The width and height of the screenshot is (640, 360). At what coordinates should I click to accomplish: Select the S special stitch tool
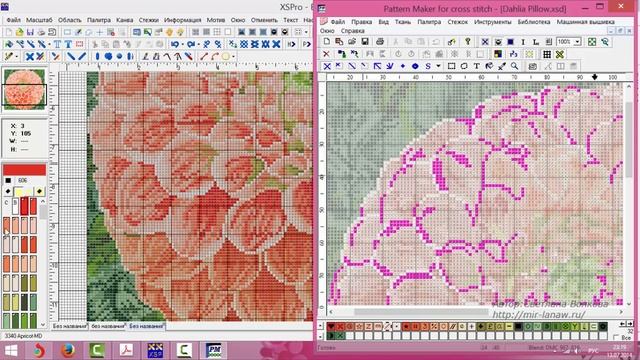428,66
